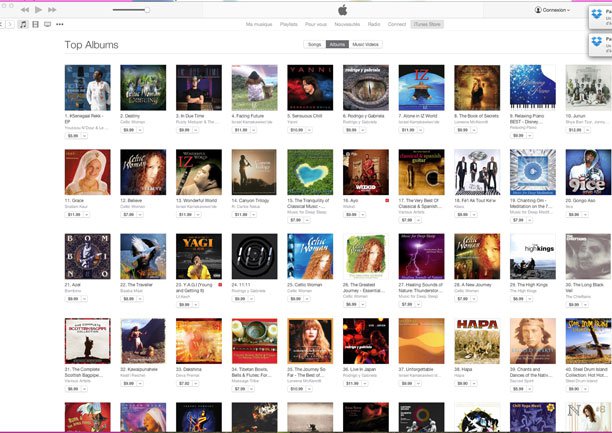Viewport: 612px width, 433px height.
Task: Click the second Dropbox notification icon
Action: pyautogui.click(x=597, y=41)
